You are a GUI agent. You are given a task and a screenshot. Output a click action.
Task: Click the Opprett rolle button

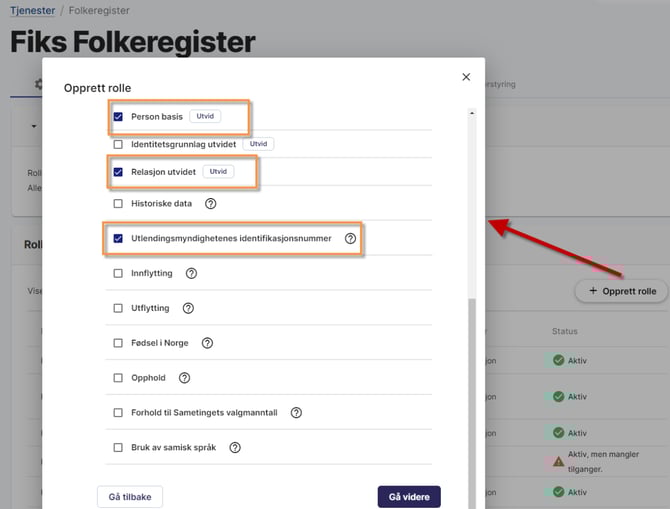tap(622, 291)
